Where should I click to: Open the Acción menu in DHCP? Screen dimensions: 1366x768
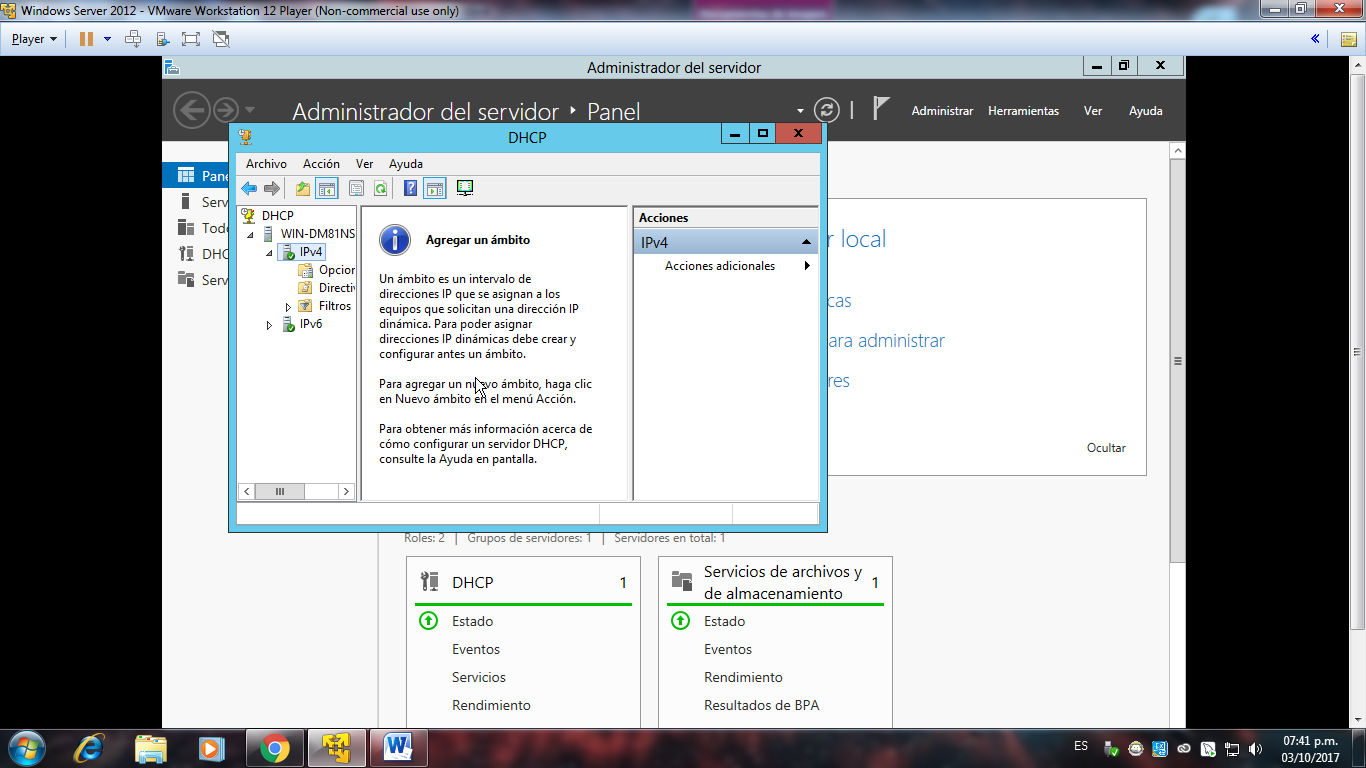point(321,163)
